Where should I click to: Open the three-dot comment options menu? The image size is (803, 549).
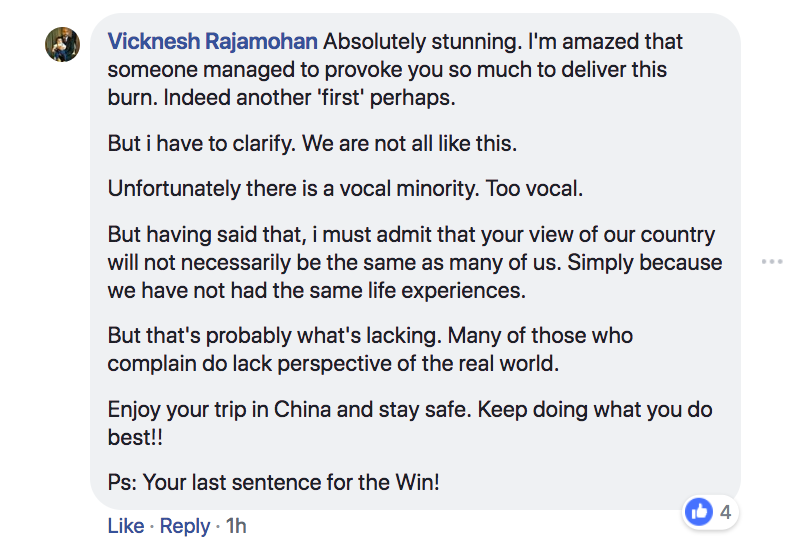772,262
